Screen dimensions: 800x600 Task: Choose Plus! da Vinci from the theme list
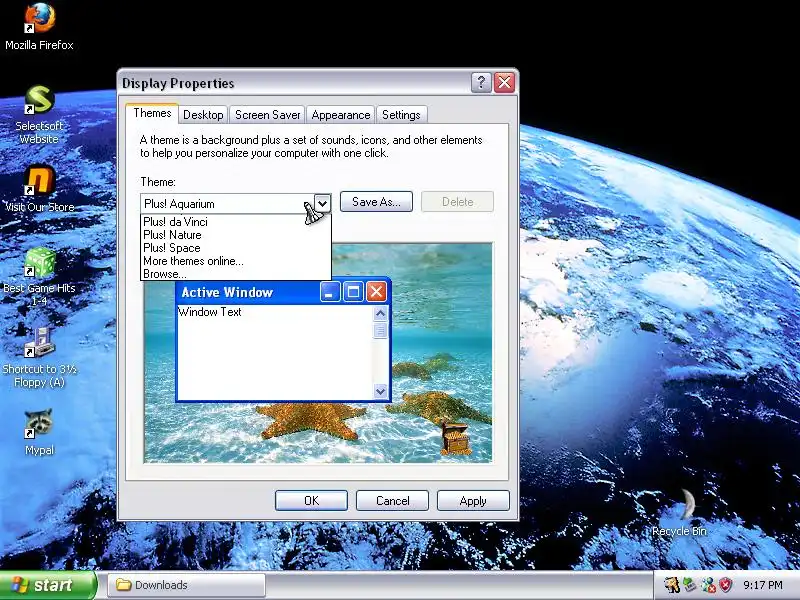click(x=236, y=222)
